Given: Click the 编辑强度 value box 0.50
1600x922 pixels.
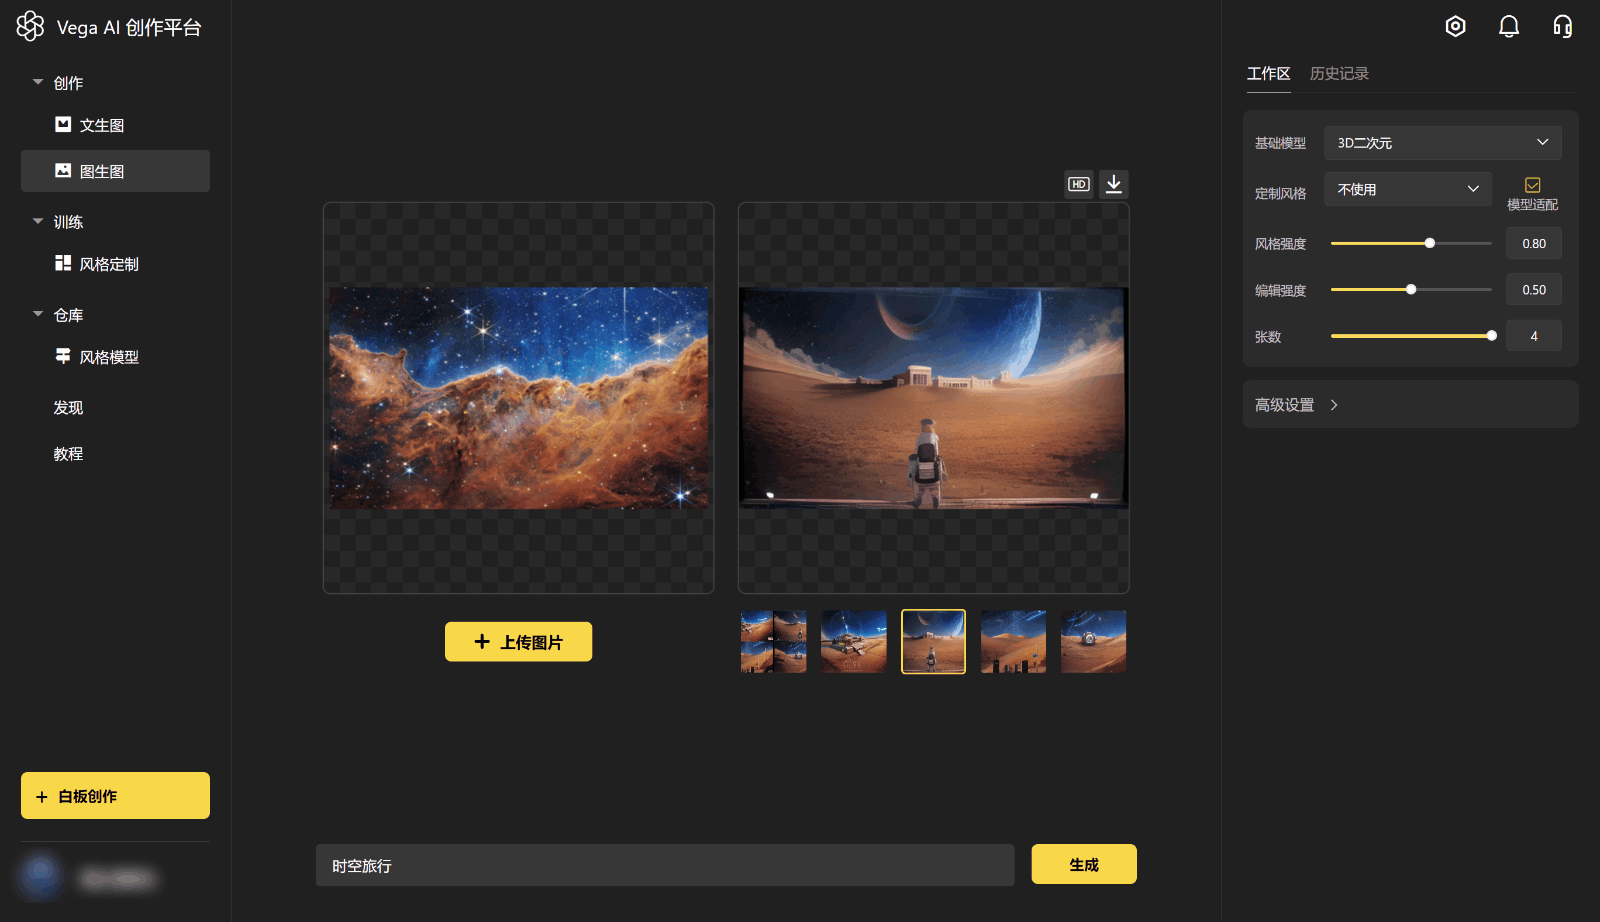Looking at the screenshot, I should (x=1534, y=289).
